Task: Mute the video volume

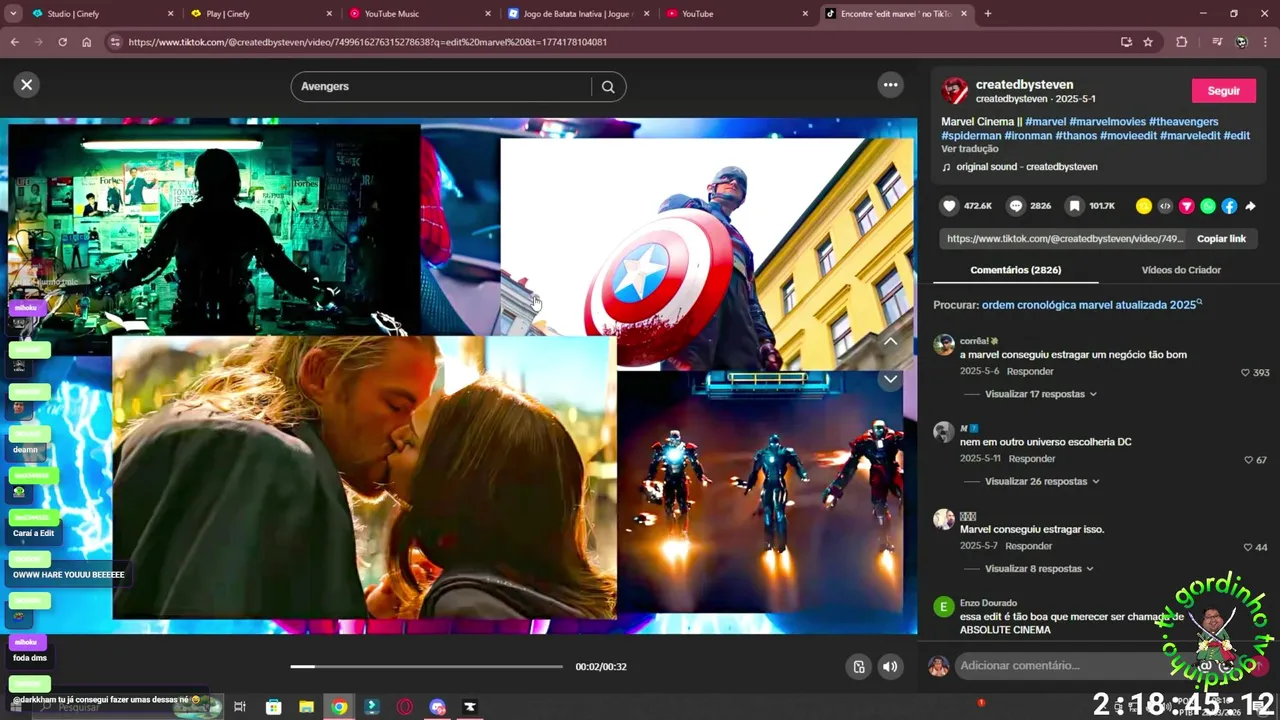Action: tap(890, 667)
